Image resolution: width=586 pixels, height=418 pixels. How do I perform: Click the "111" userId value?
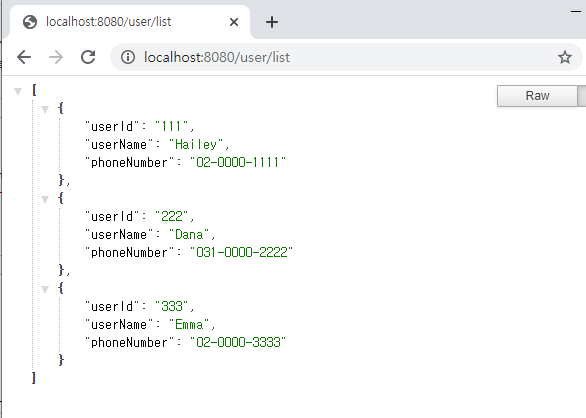[171, 126]
